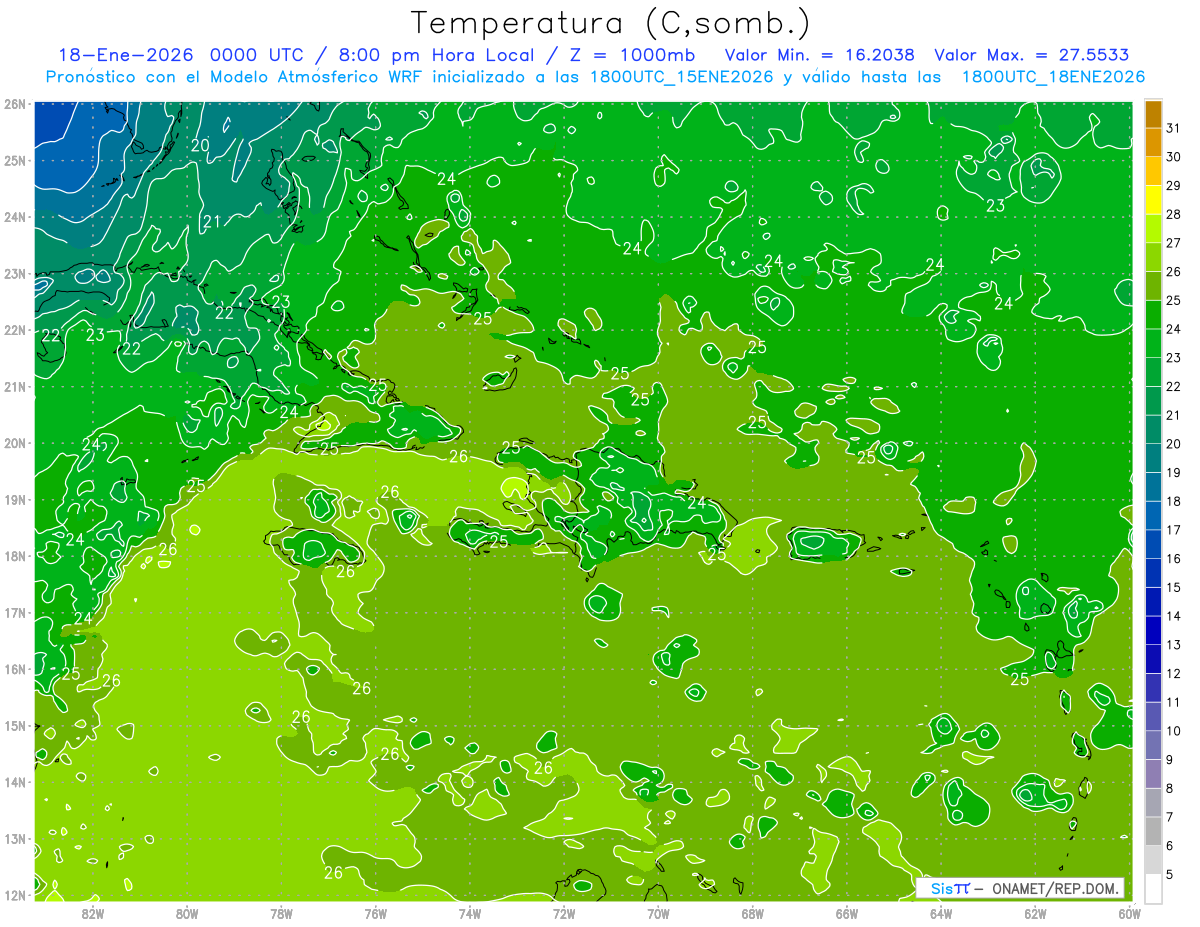The image size is (1200, 927).
Task: Click the color scale swatch between 6 and 7
Action: tap(1153, 832)
